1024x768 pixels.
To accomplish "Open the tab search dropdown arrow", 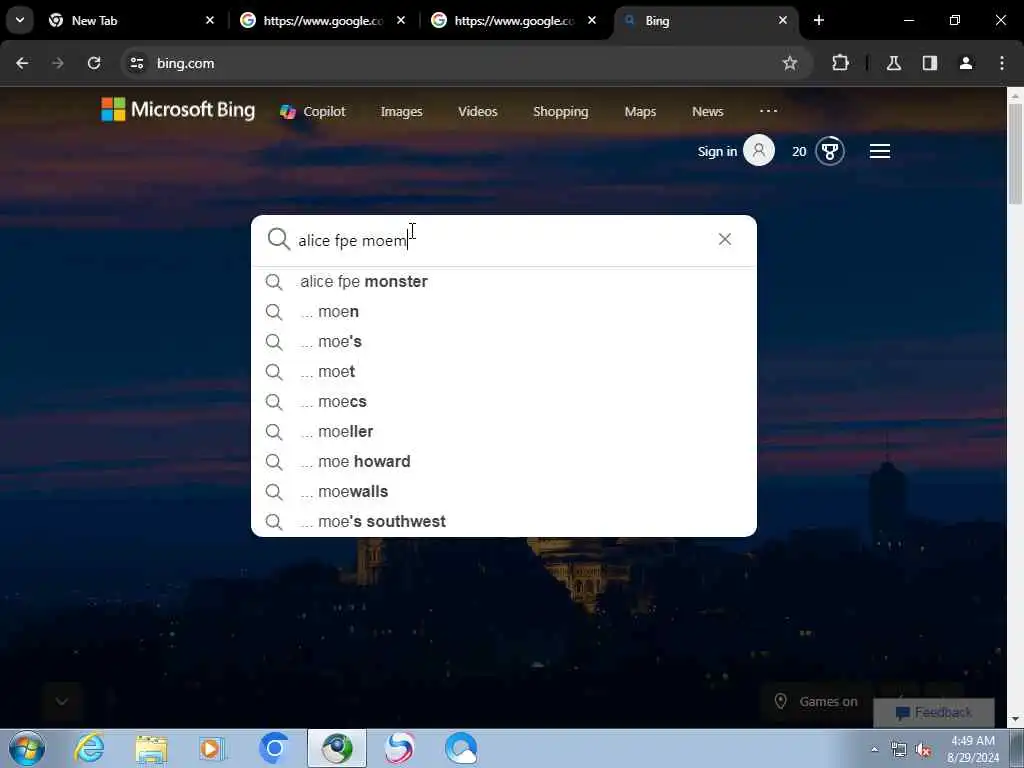I will pyautogui.click(x=20, y=20).
